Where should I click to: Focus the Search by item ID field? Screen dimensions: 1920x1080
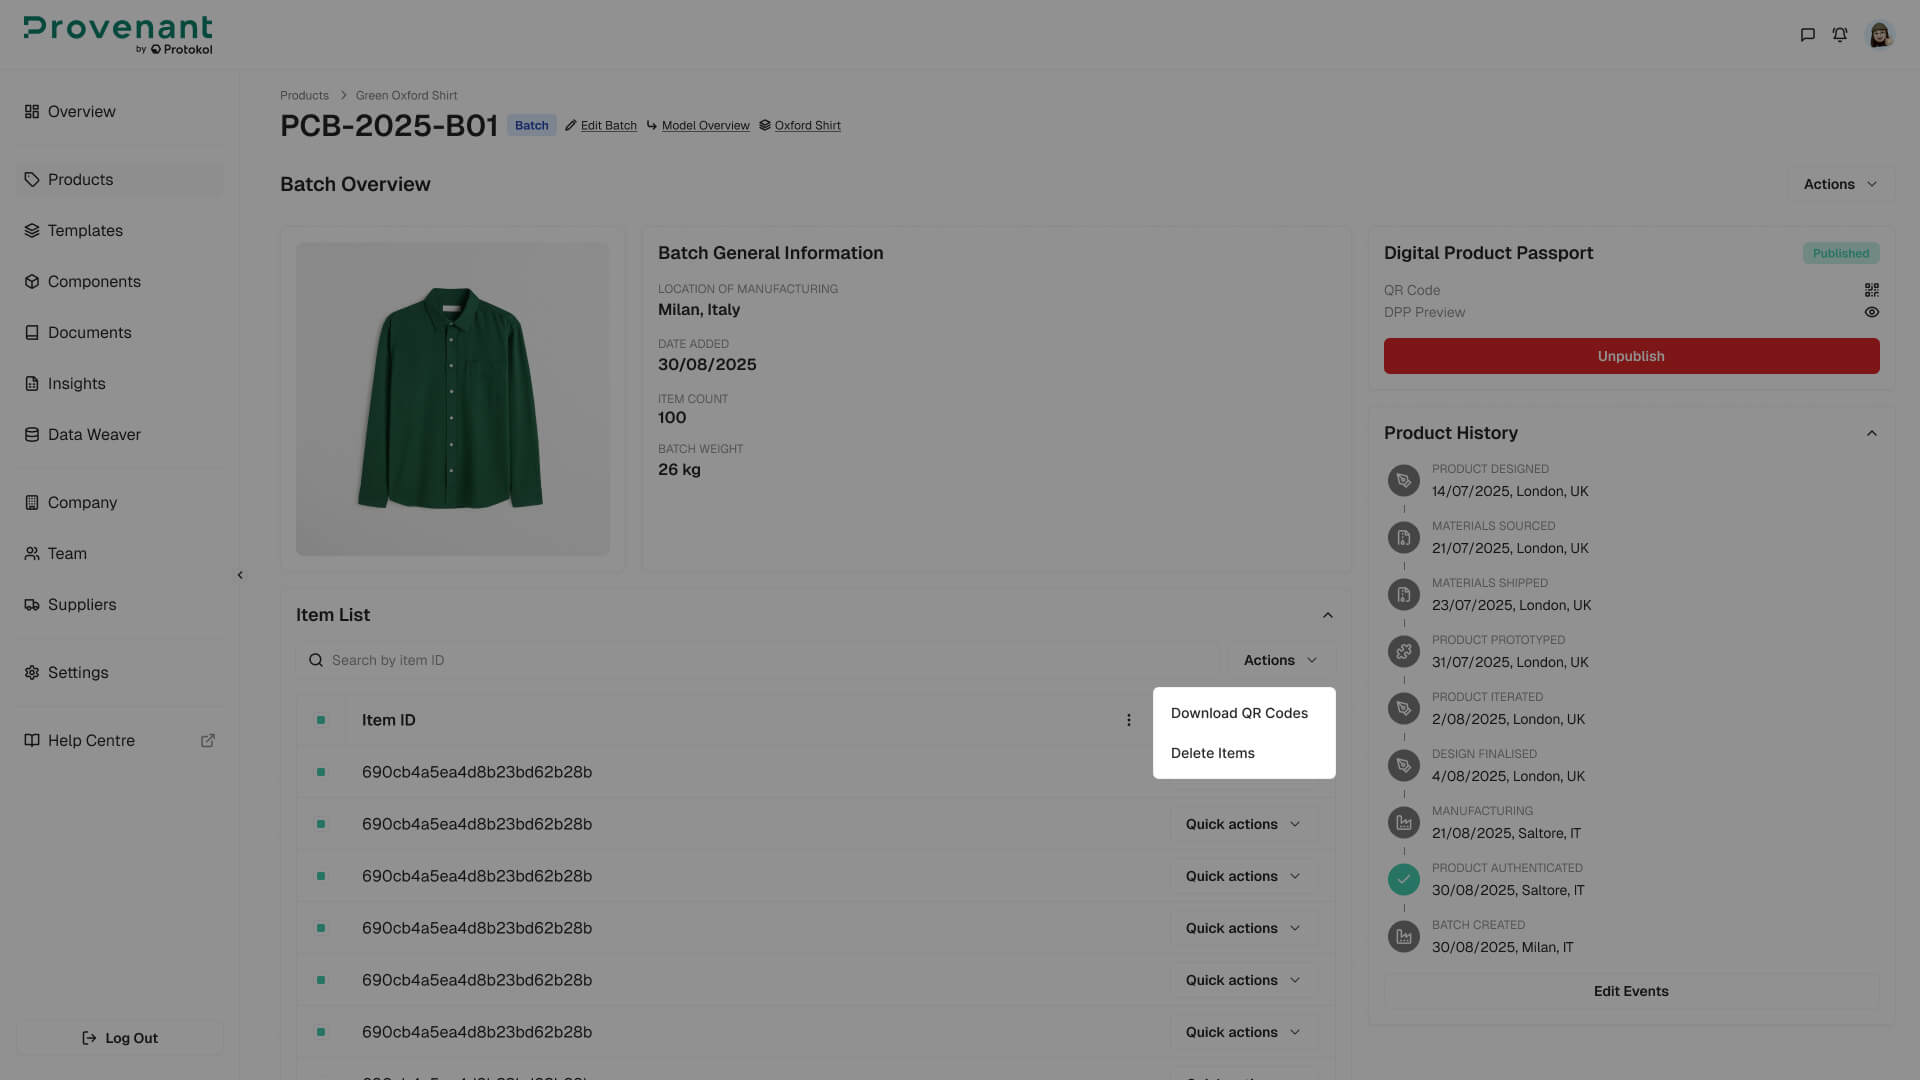coord(758,660)
